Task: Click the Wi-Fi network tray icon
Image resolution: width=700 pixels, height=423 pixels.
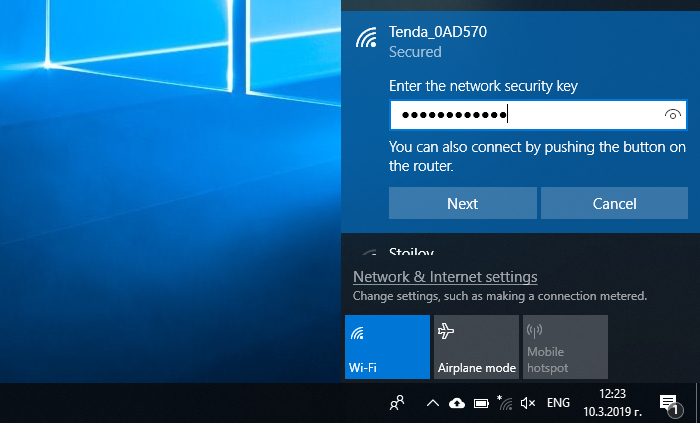Action: 504,403
